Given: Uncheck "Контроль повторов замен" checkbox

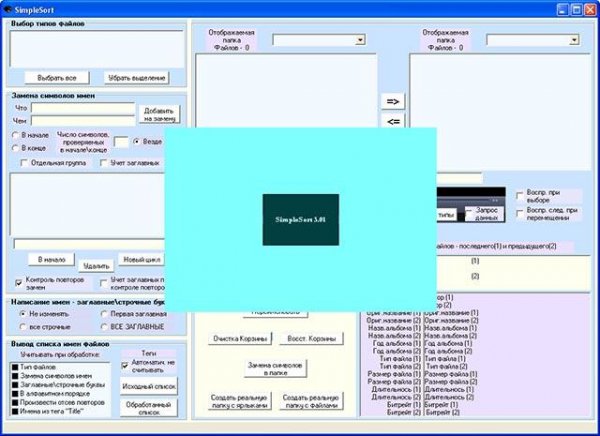Looking at the screenshot, I should click(18, 283).
